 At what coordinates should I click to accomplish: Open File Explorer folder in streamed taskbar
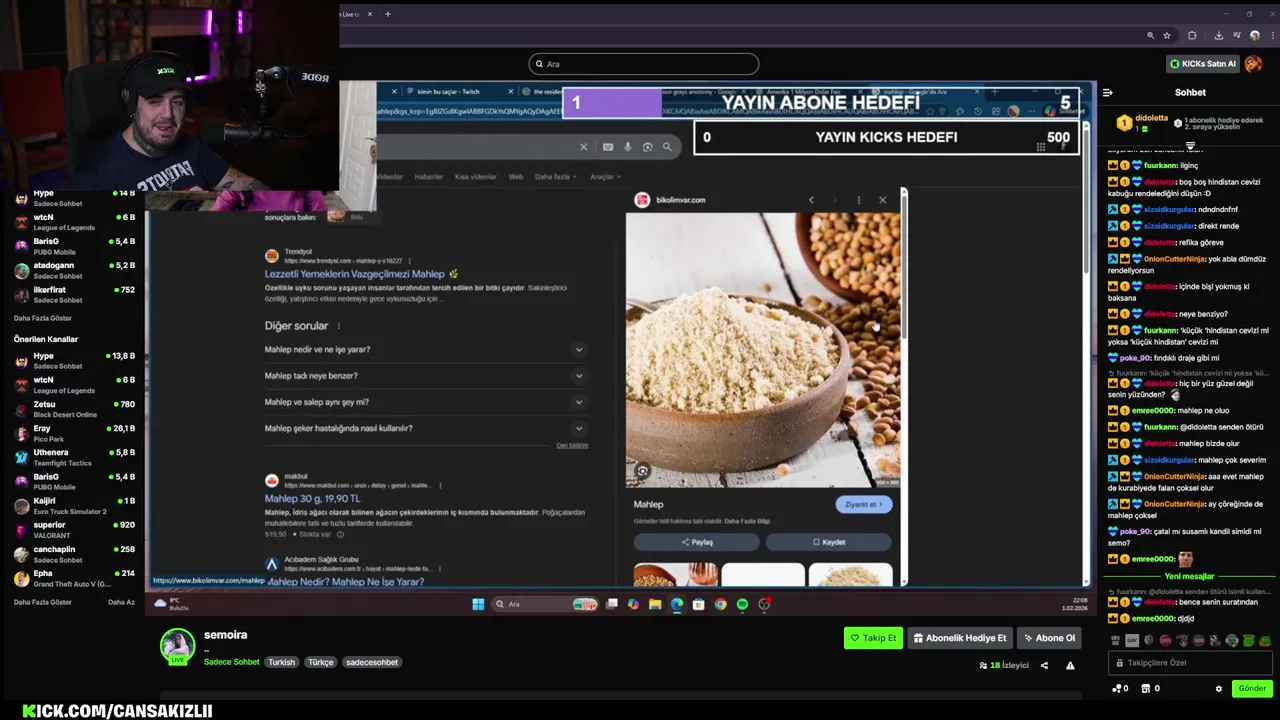point(655,604)
